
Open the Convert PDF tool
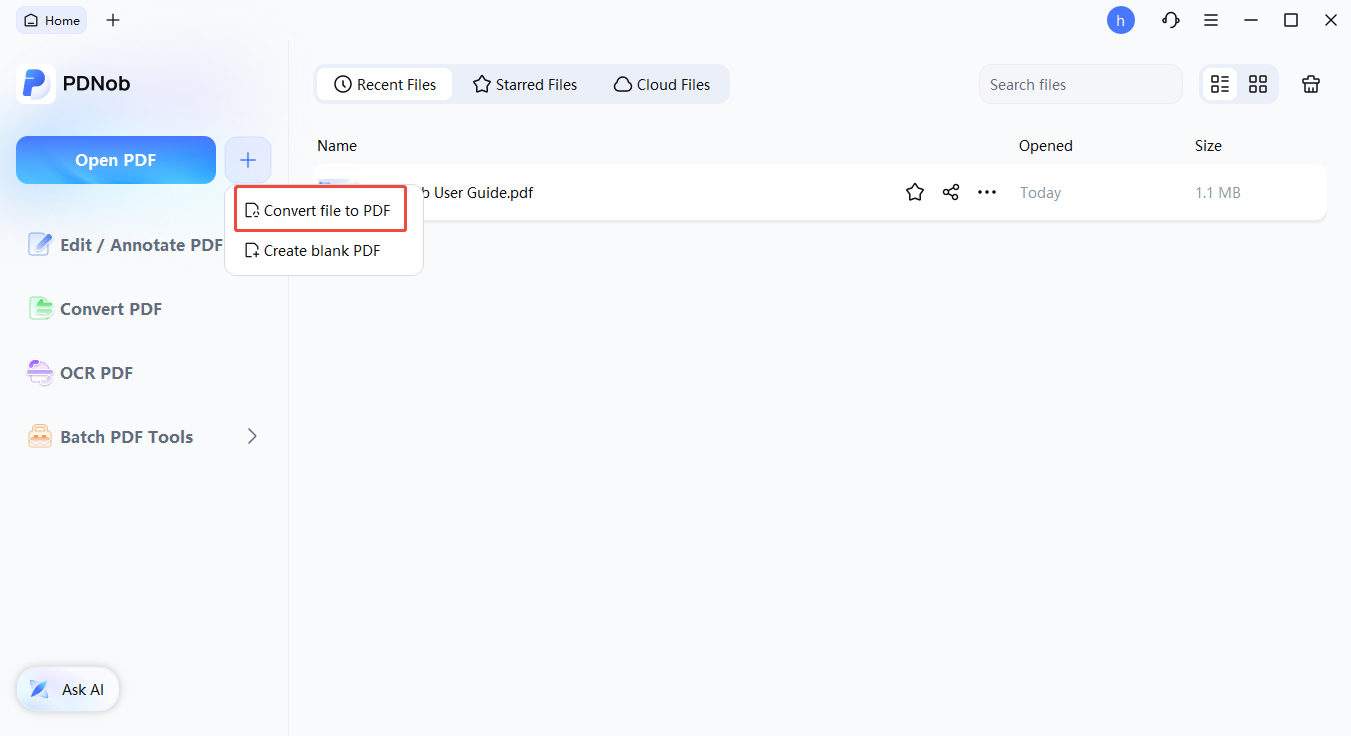tap(110, 308)
